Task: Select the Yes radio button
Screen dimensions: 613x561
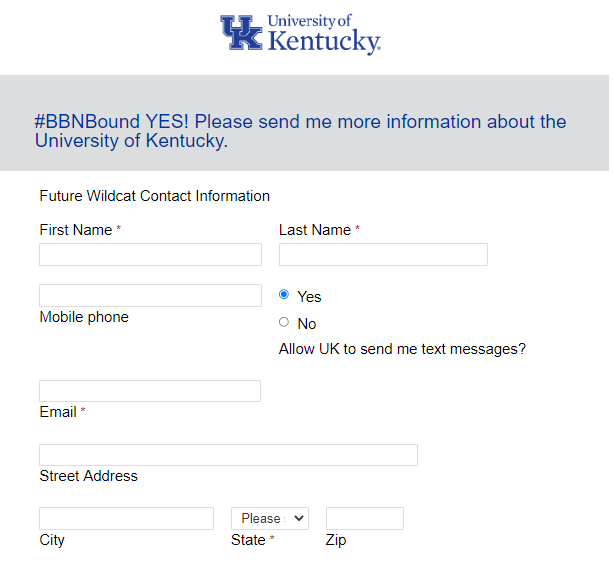Action: coord(284,295)
